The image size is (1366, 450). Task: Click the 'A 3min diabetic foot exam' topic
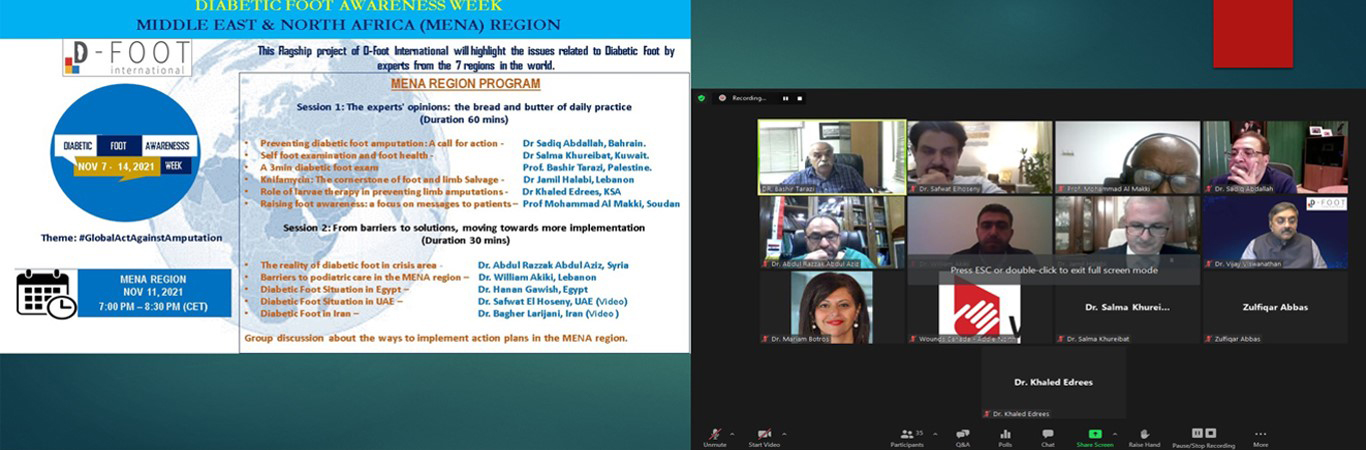coord(318,168)
